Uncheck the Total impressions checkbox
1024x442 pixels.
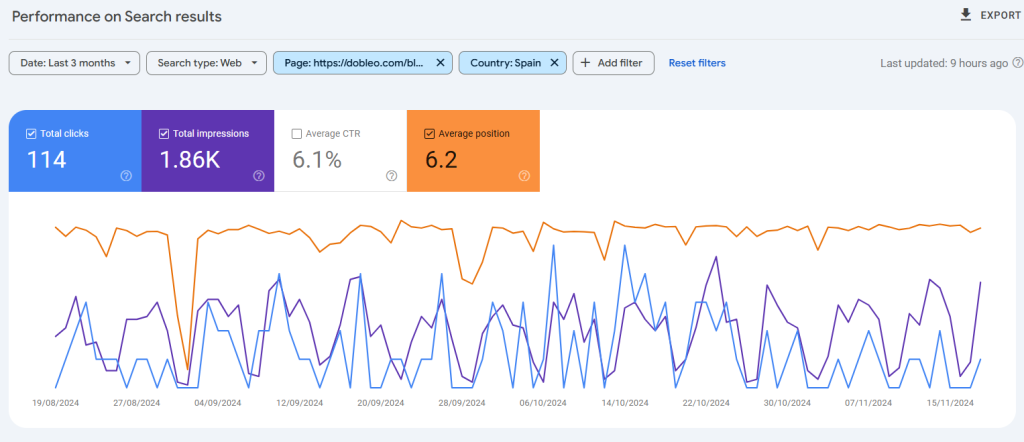pos(164,133)
